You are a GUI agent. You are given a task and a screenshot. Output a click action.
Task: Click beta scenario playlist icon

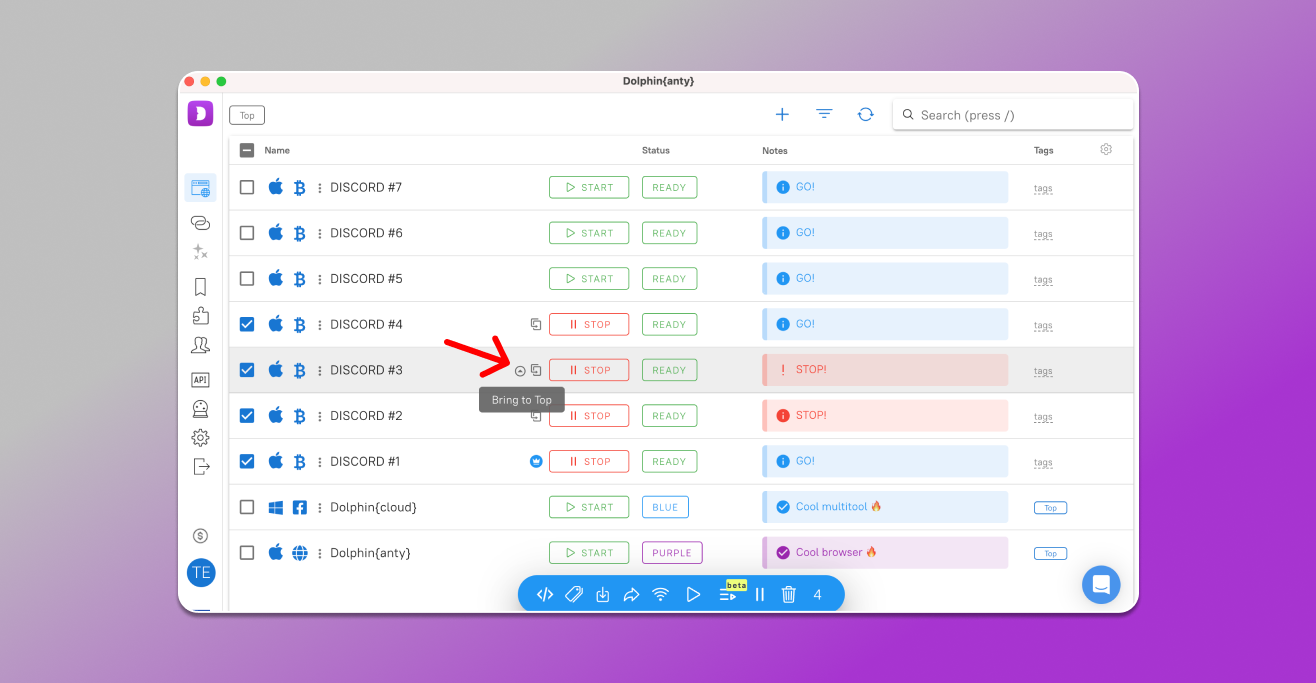728,596
